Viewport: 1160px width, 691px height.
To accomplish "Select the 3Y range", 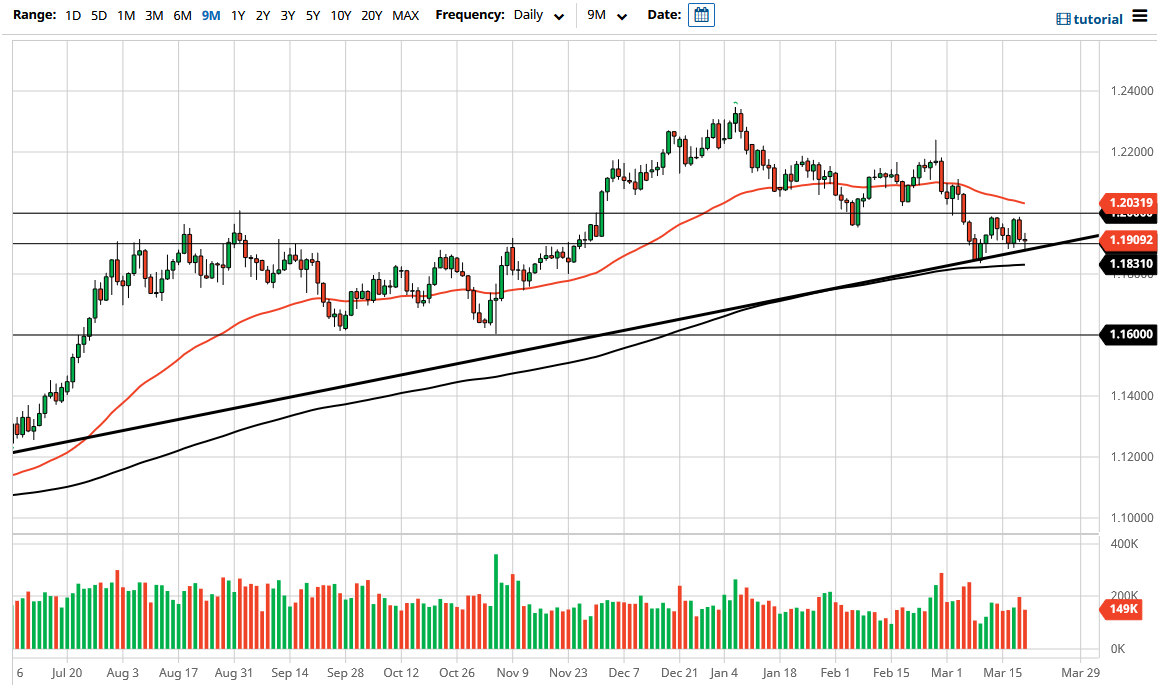I will point(288,16).
